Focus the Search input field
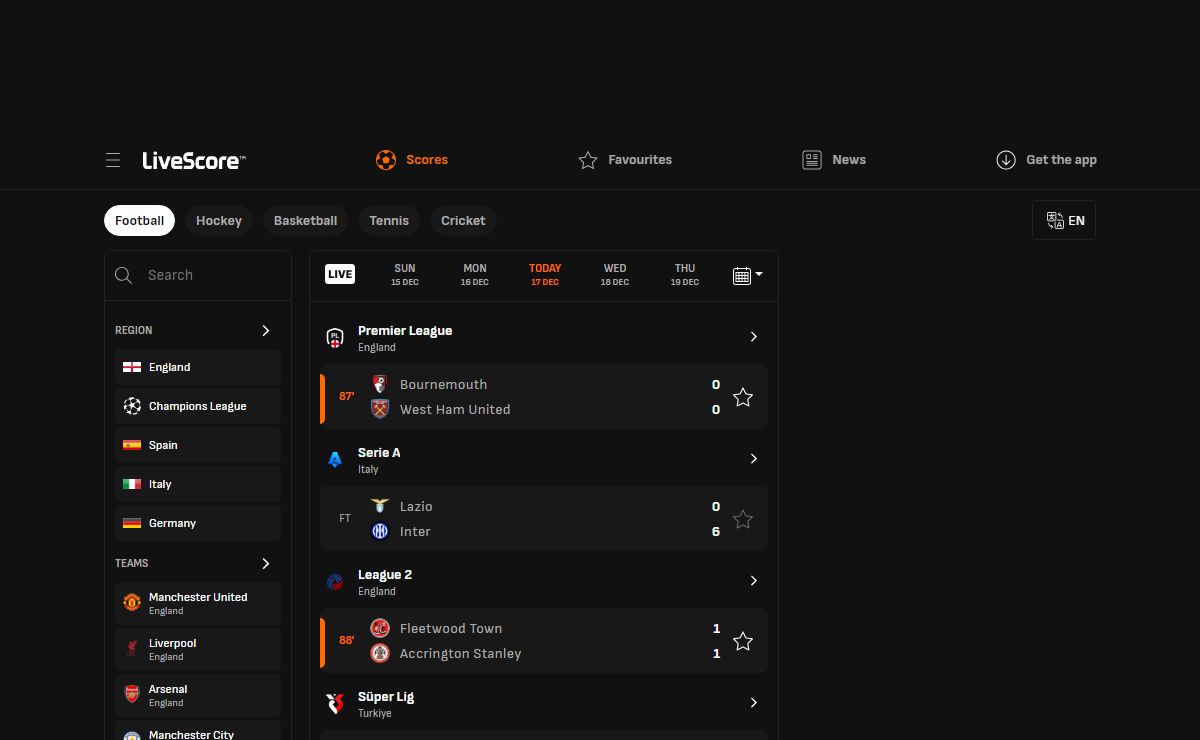This screenshot has height=740, width=1200. tap(198, 275)
